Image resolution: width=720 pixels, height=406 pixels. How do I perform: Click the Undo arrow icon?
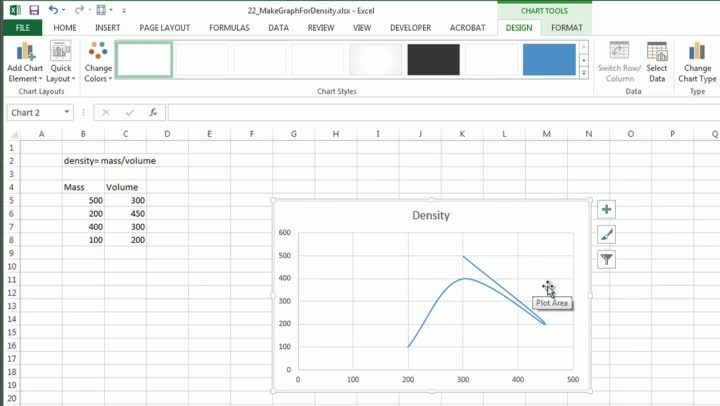pos(53,10)
